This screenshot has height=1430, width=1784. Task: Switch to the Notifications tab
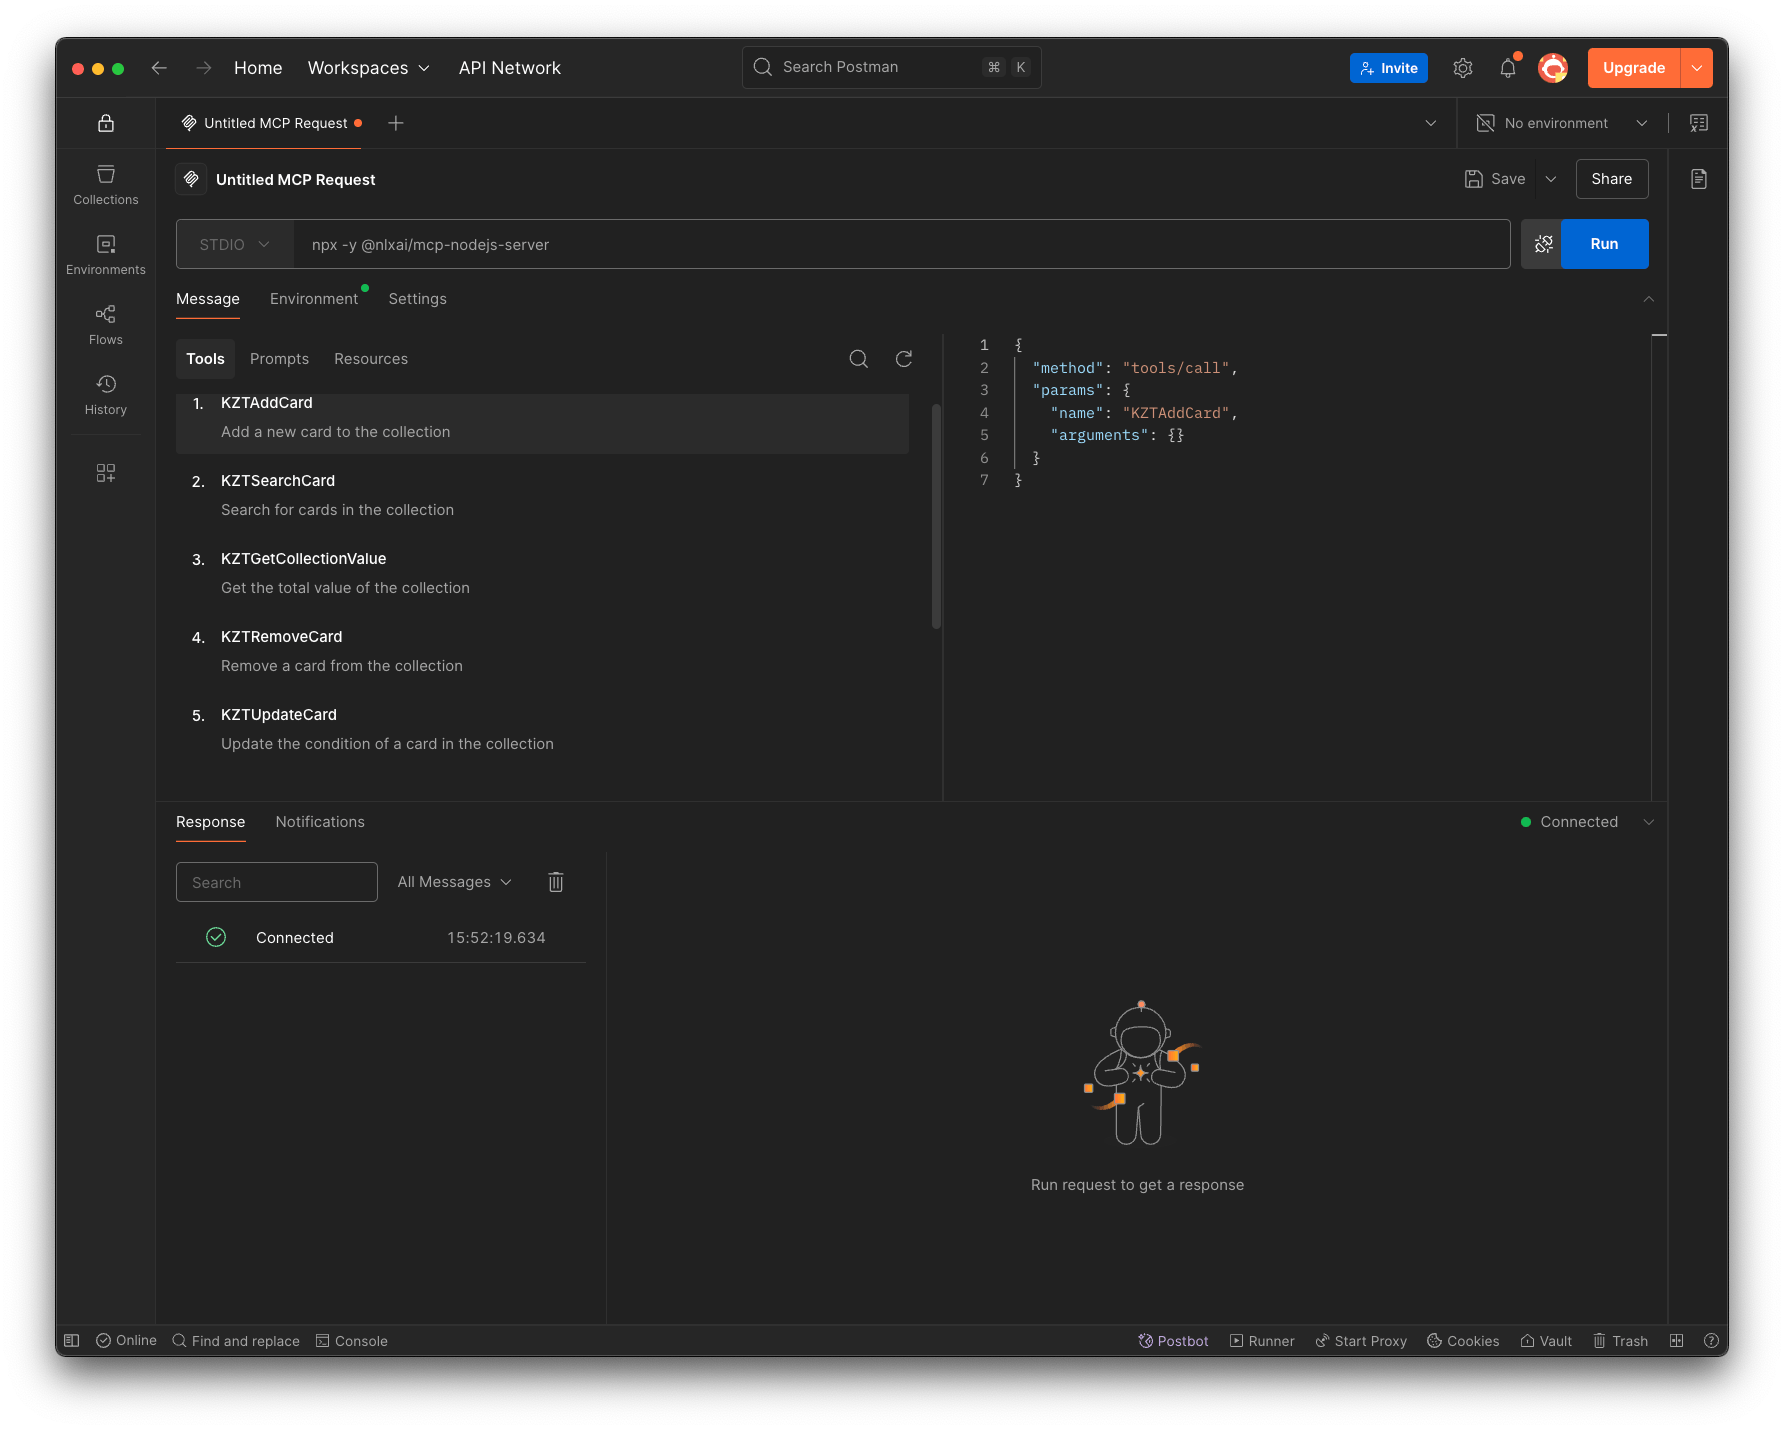pyautogui.click(x=320, y=822)
